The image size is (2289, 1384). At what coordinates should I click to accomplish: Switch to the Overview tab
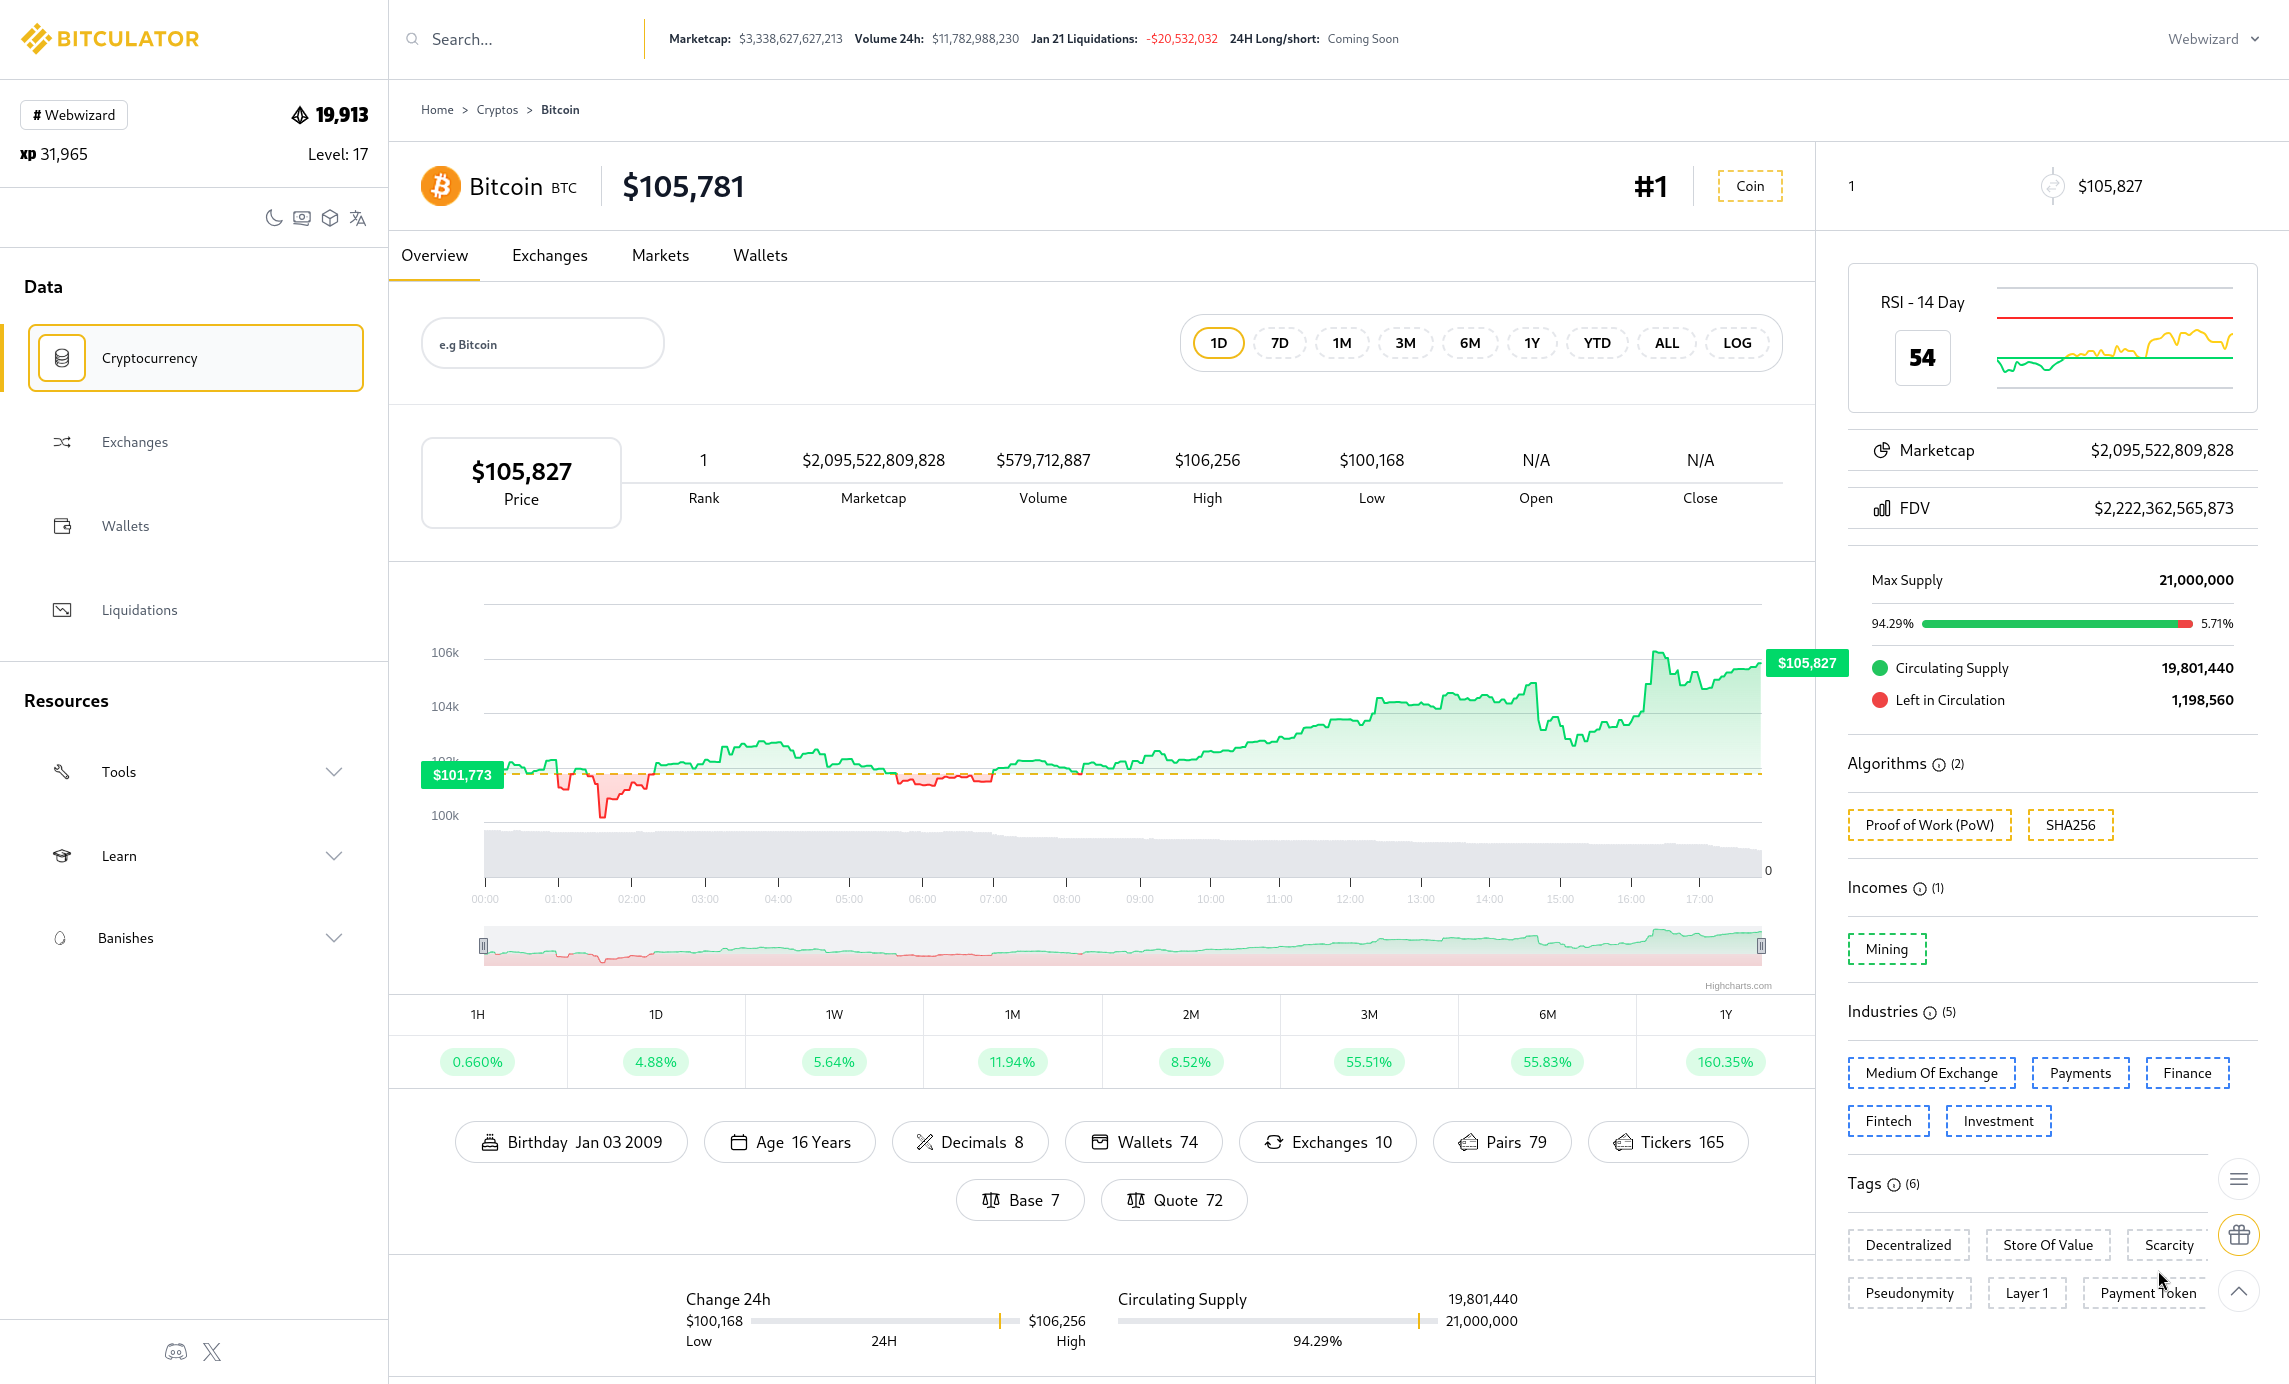434,256
